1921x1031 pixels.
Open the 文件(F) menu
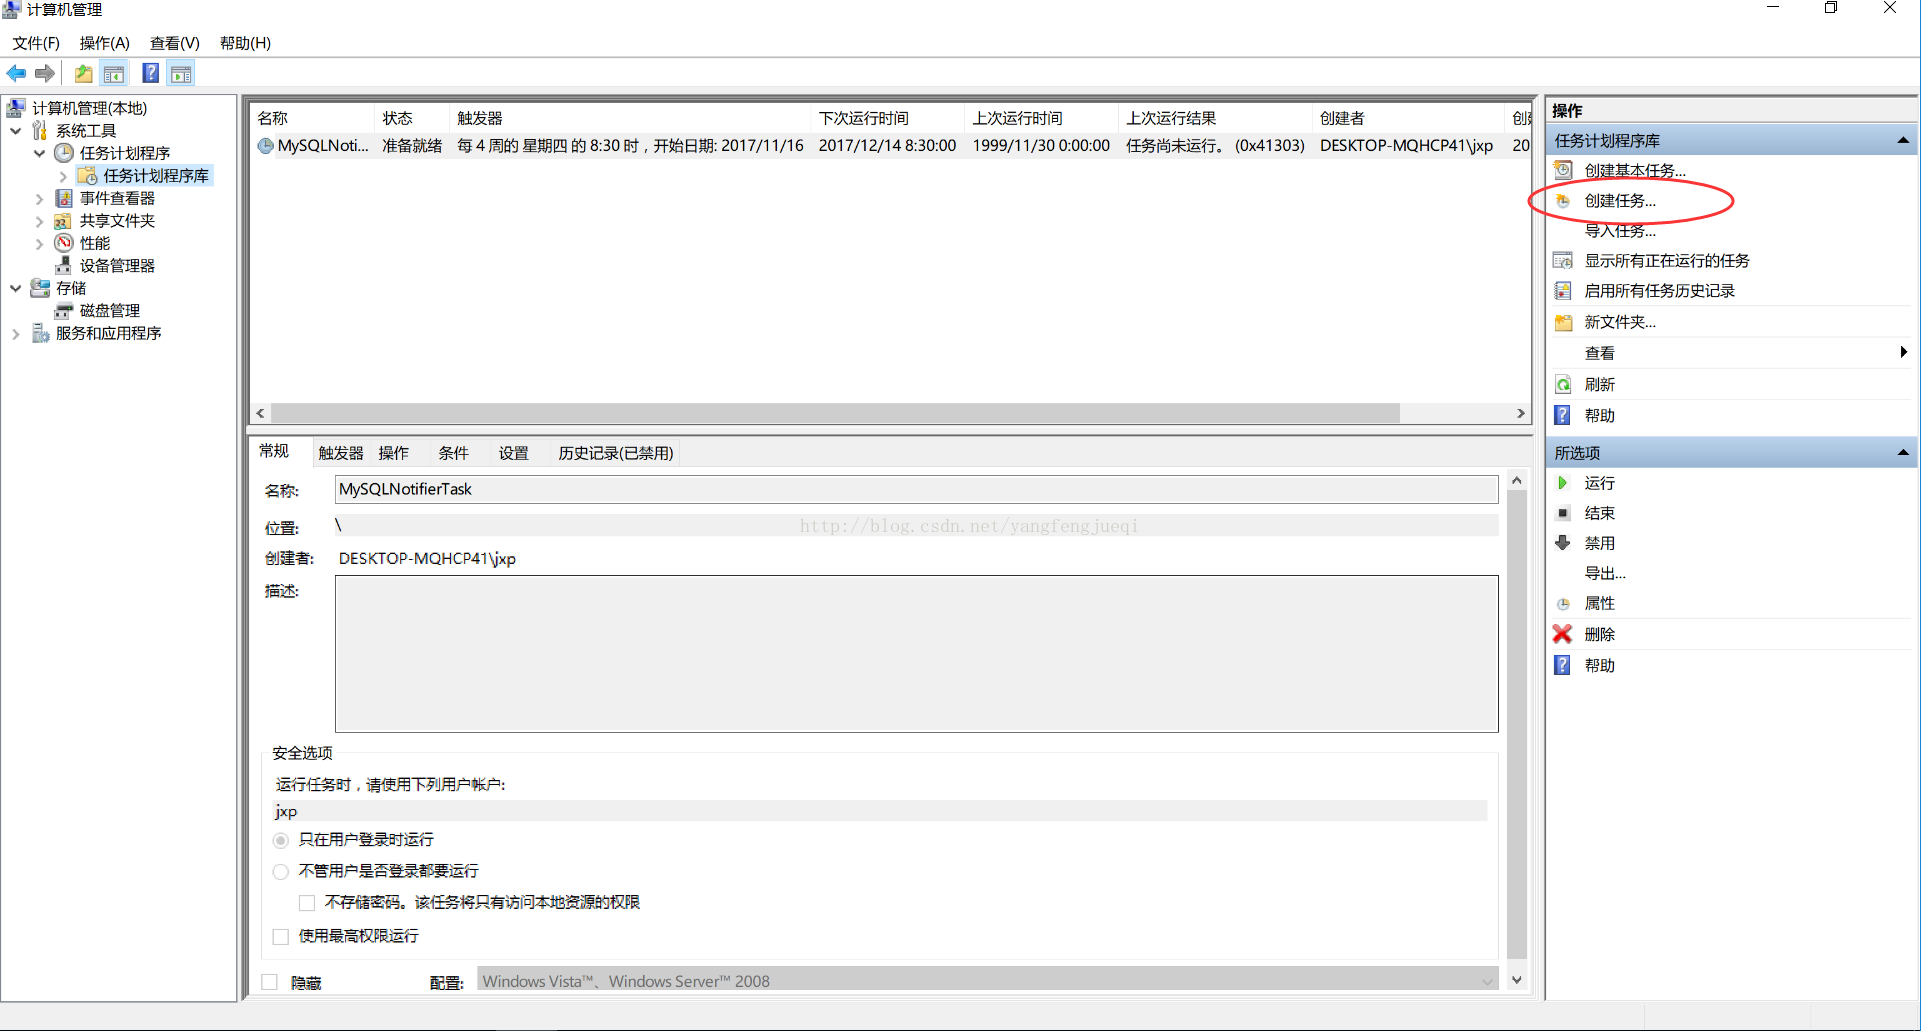(x=36, y=43)
